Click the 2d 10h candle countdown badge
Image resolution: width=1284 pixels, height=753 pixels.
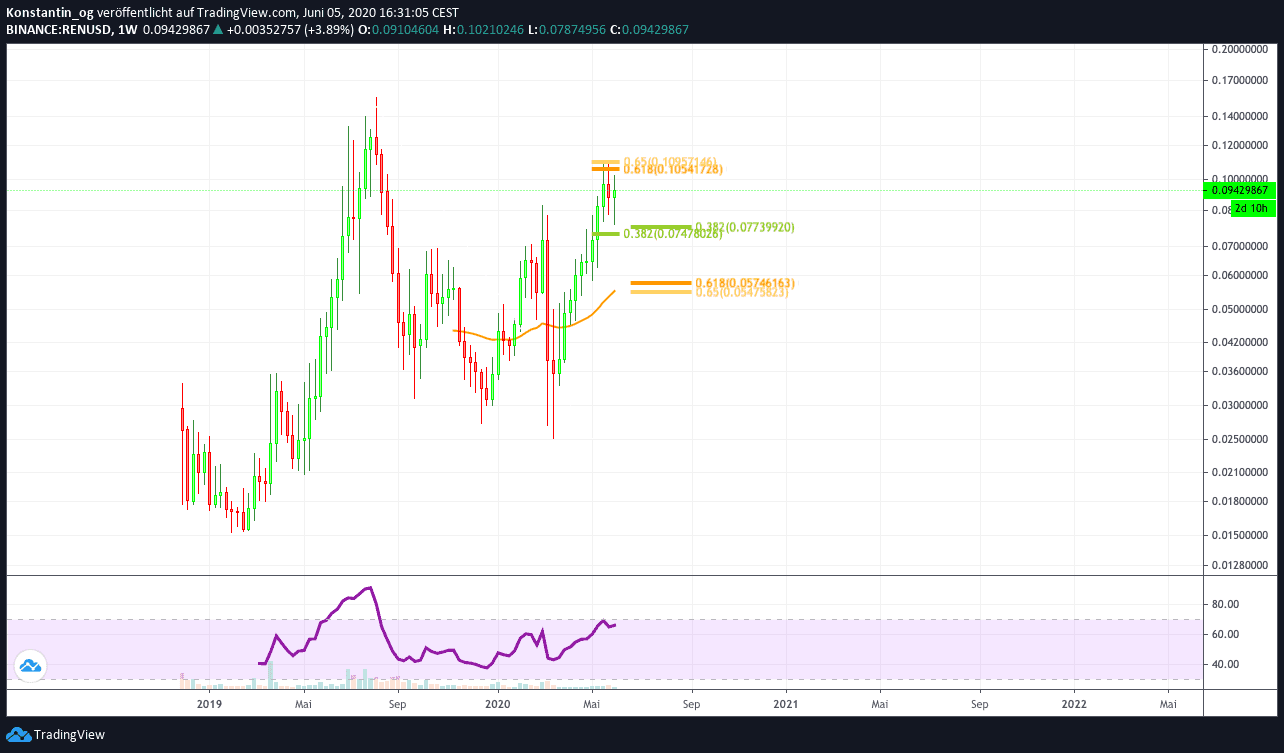pos(1251,208)
